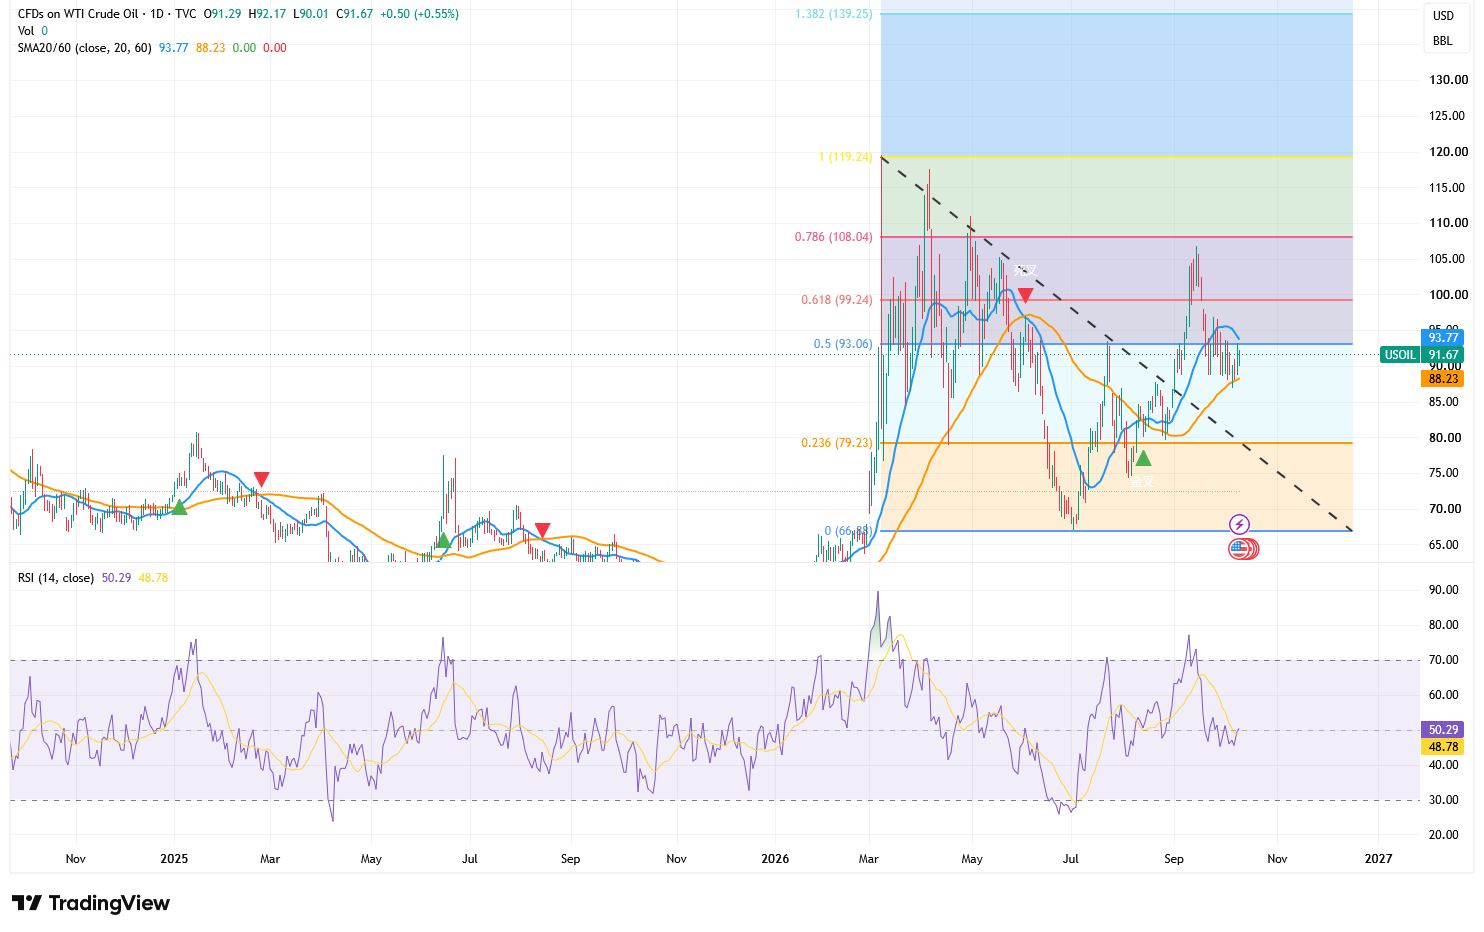The width and height of the screenshot is (1484, 932).
Task: Click the yellow 48.78 RSI average tag
Action: (x=1442, y=747)
